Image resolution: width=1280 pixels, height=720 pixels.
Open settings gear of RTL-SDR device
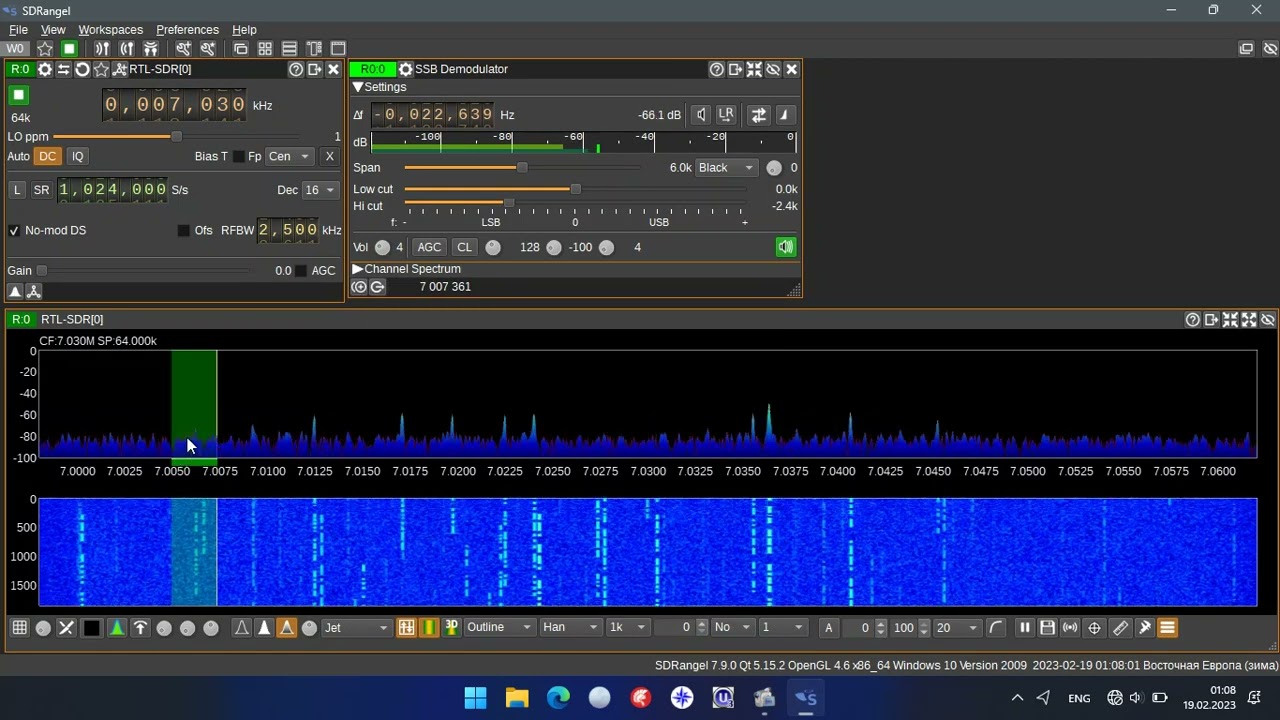pos(44,69)
